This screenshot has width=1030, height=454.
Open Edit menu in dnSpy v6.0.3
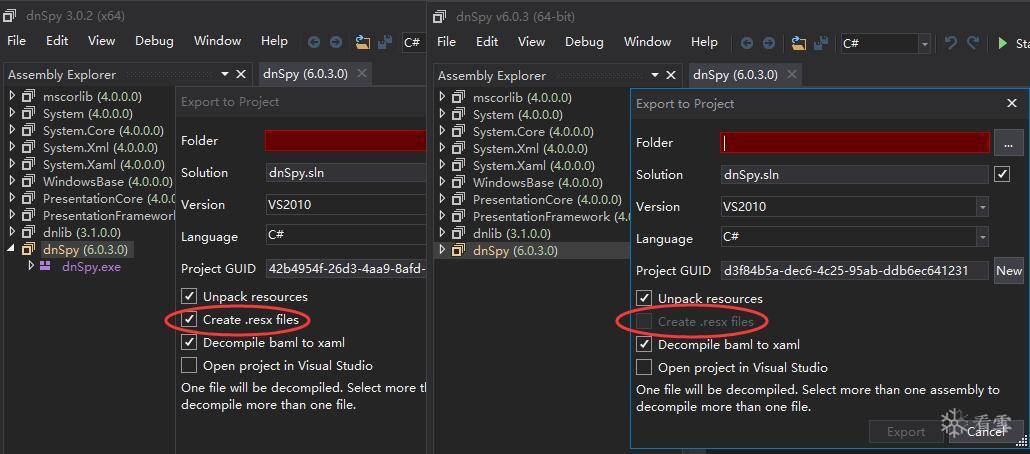pyautogui.click(x=487, y=41)
